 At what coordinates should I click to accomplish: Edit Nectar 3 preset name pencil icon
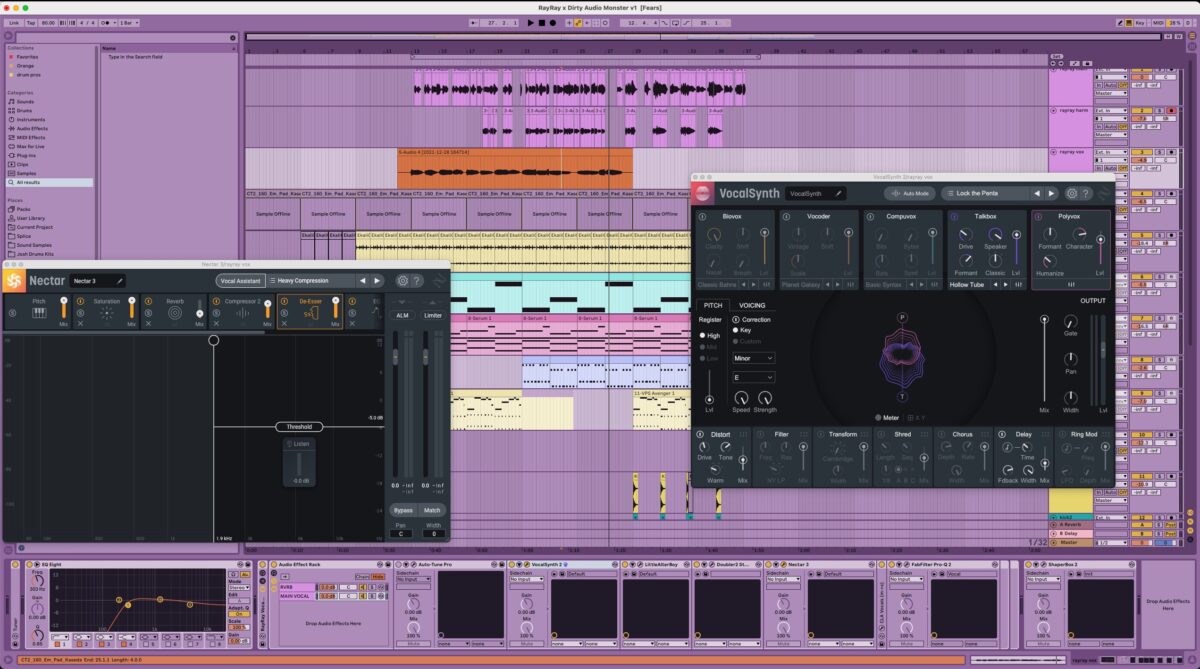tap(119, 281)
